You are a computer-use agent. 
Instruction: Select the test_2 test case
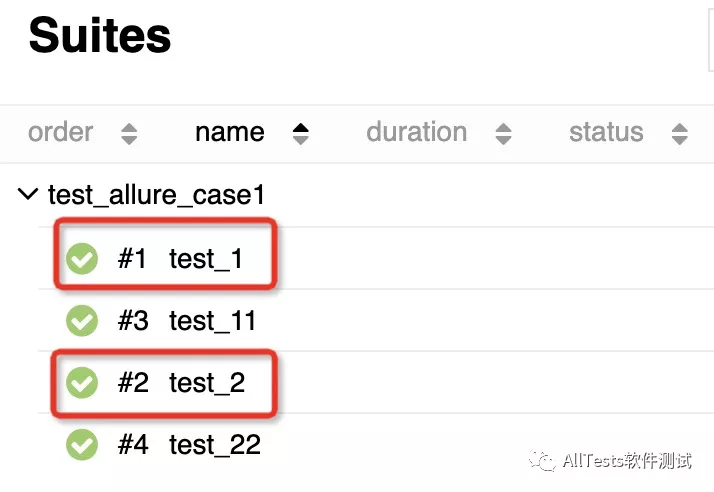click(207, 382)
